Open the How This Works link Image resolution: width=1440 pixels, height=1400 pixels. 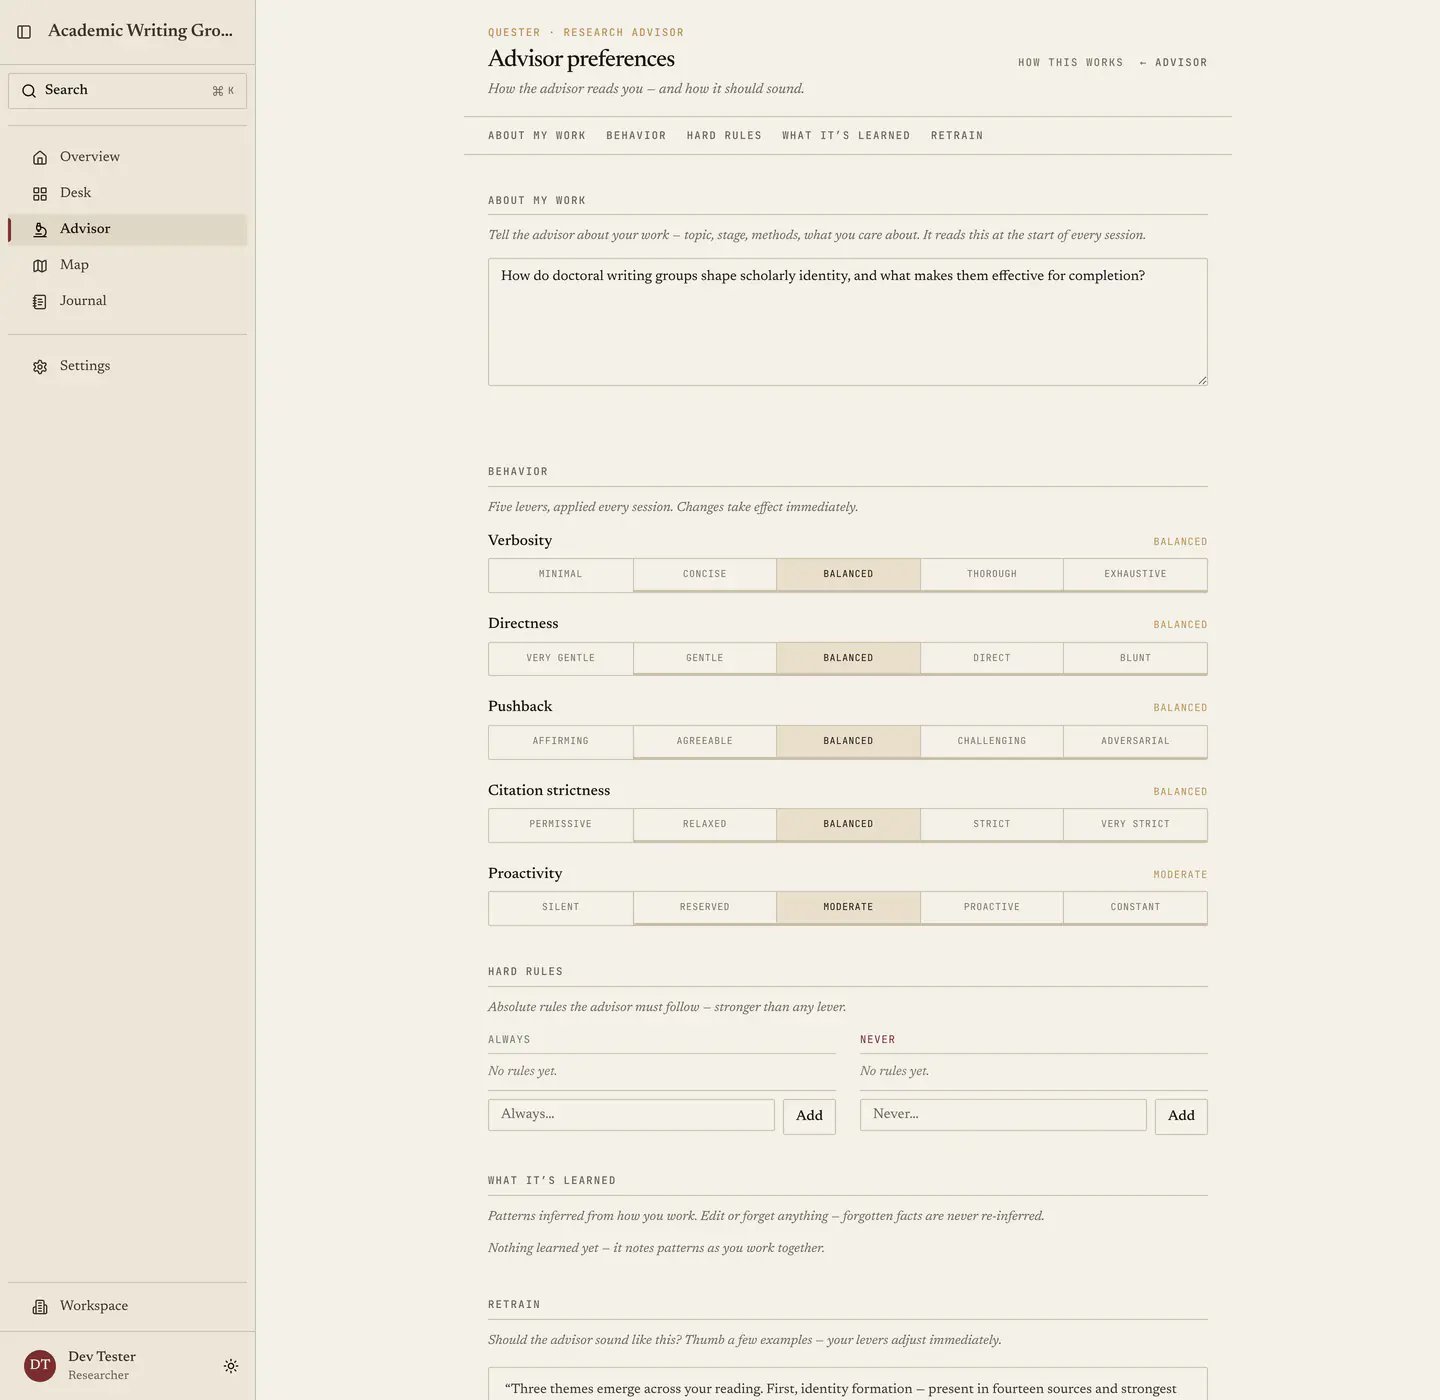pos(1070,63)
